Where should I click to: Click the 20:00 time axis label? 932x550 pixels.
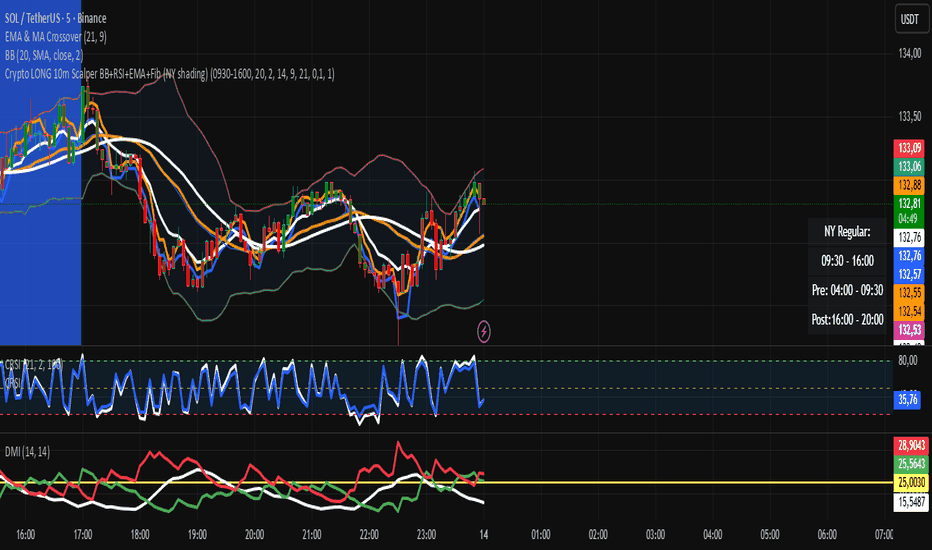pos(255,535)
